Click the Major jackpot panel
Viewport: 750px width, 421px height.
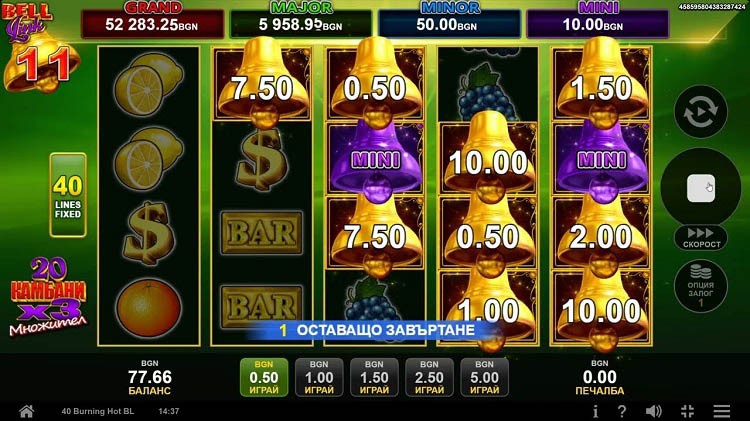point(301,20)
